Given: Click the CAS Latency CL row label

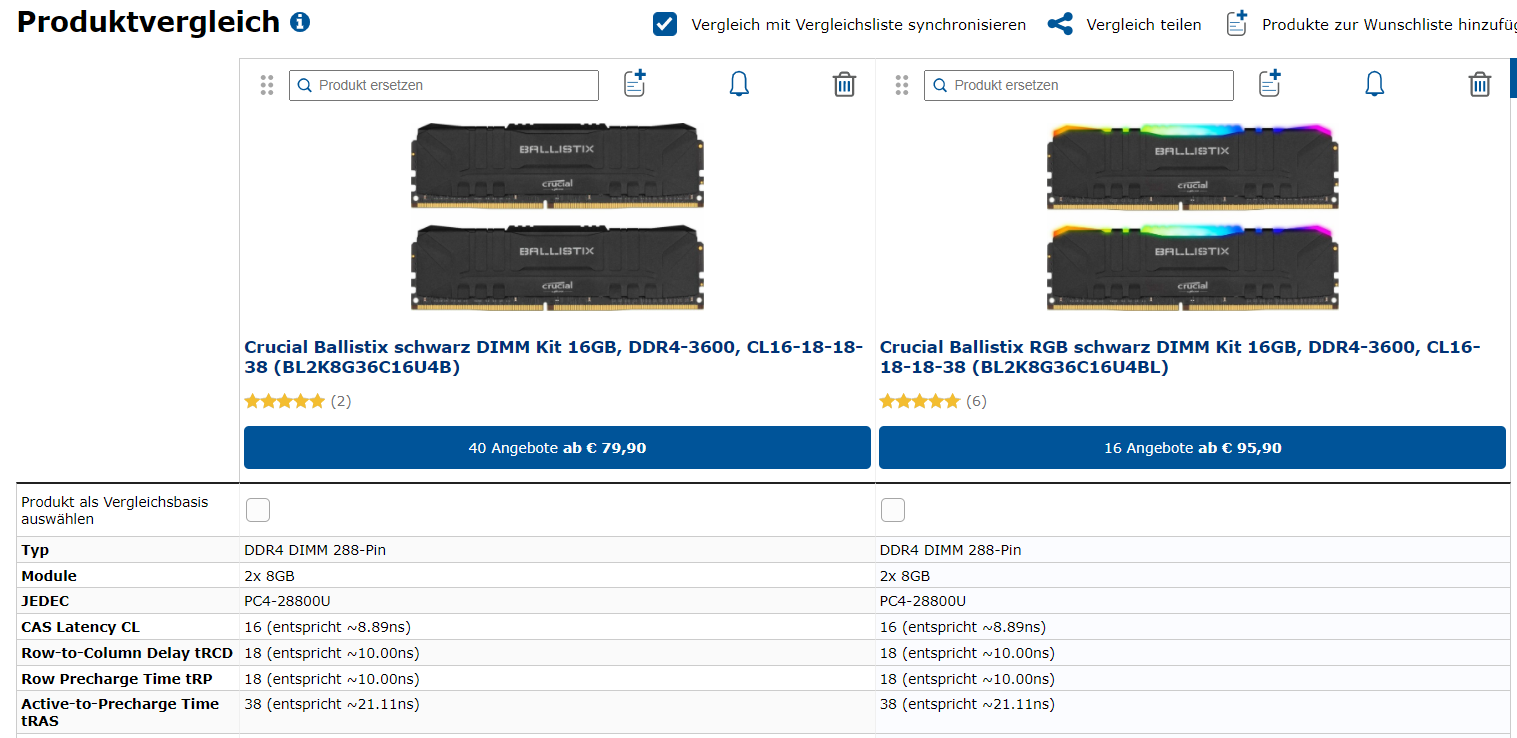Looking at the screenshot, I should pos(81,627).
